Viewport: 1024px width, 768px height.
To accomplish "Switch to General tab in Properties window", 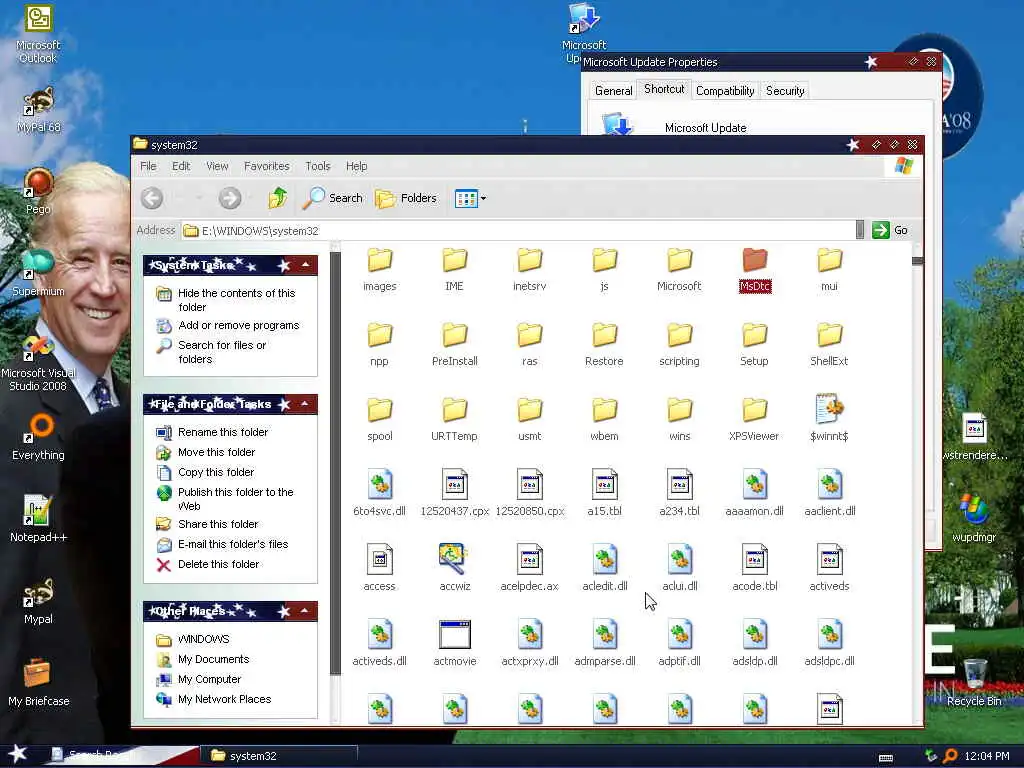I will [x=613, y=91].
